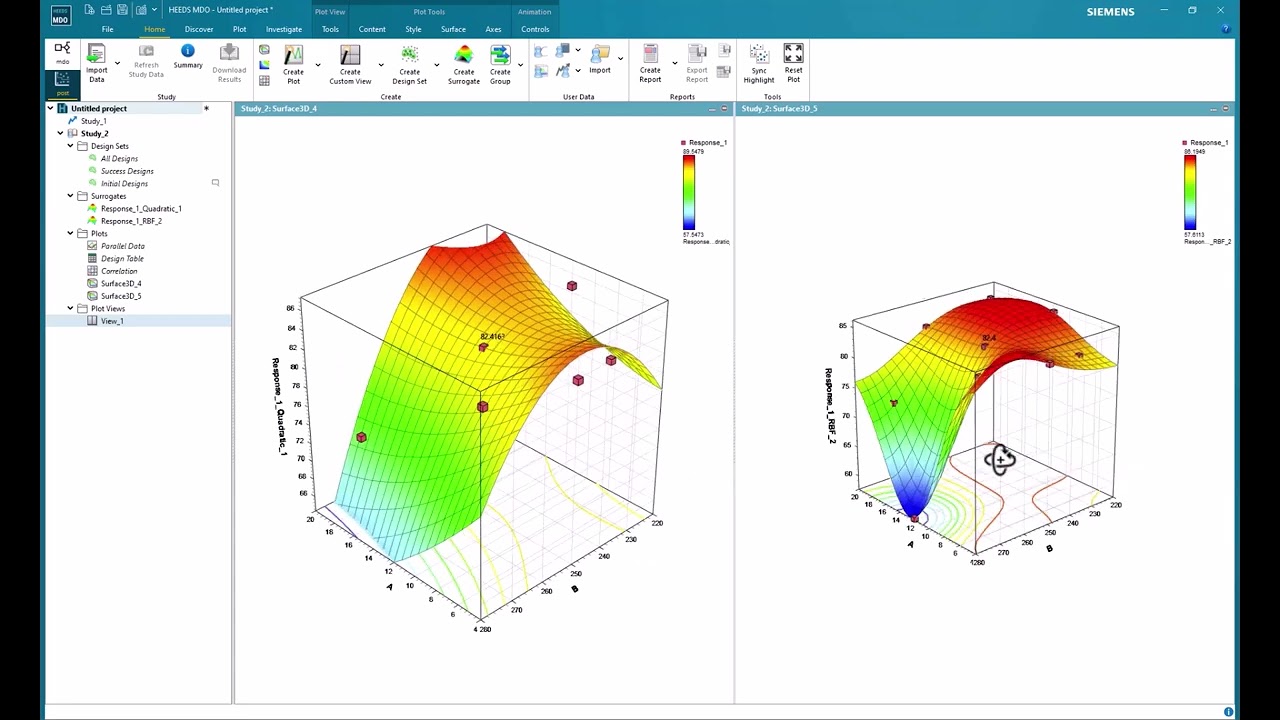Open the quick access toolbar dropdown arrow
Image resolution: width=1280 pixels, height=720 pixels.
(154, 10)
